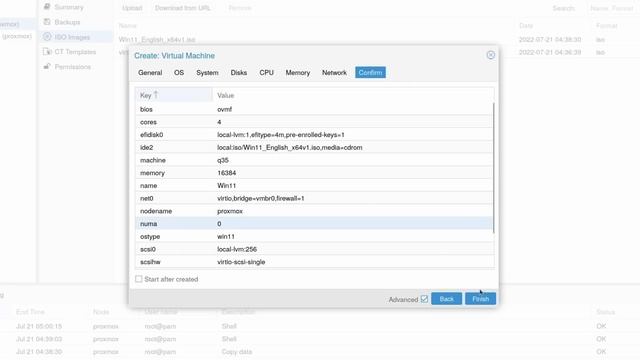Viewport: 640px width, 360px height.
Task: Select the bios row
Action: (313, 109)
